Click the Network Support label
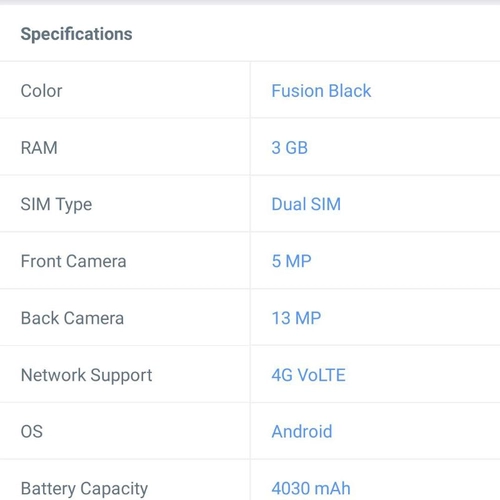This screenshot has height=500, width=500. (86, 376)
